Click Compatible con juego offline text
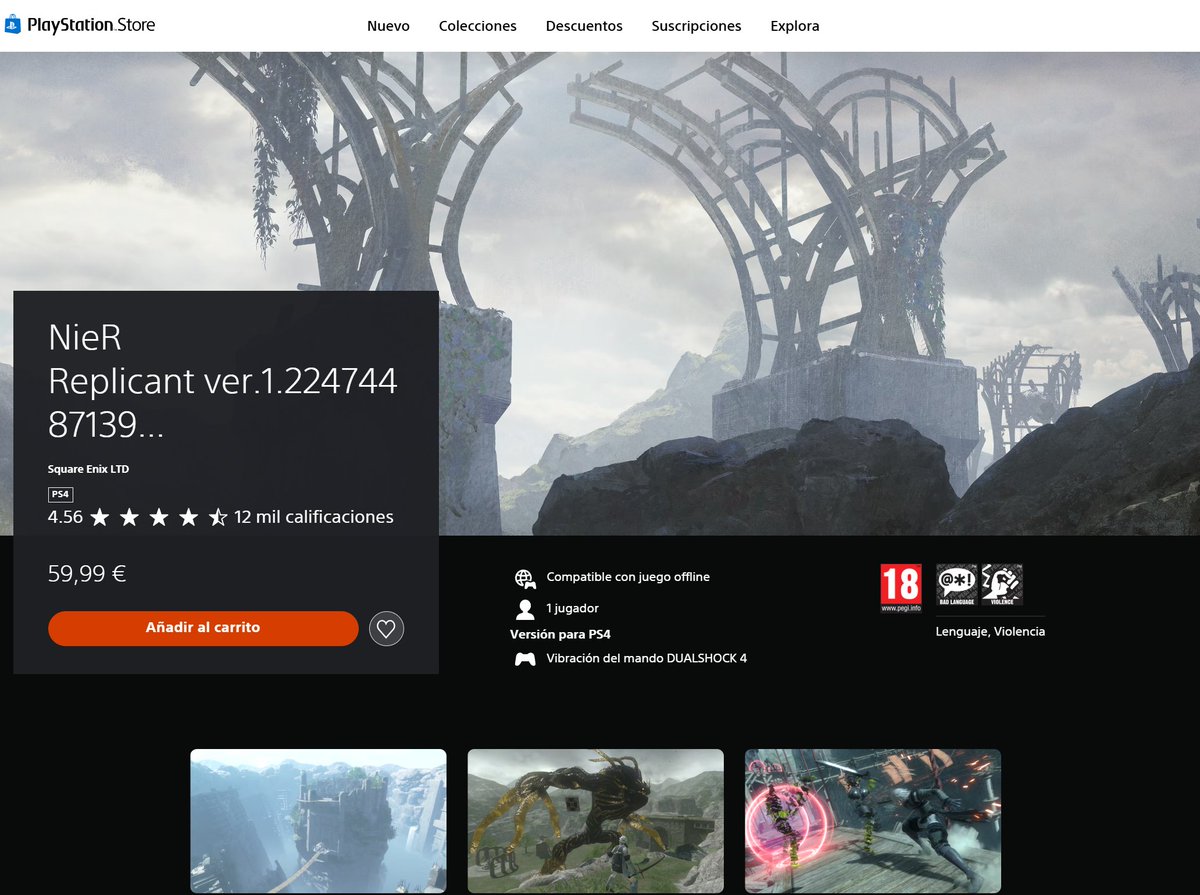The width and height of the screenshot is (1200, 895). click(628, 577)
